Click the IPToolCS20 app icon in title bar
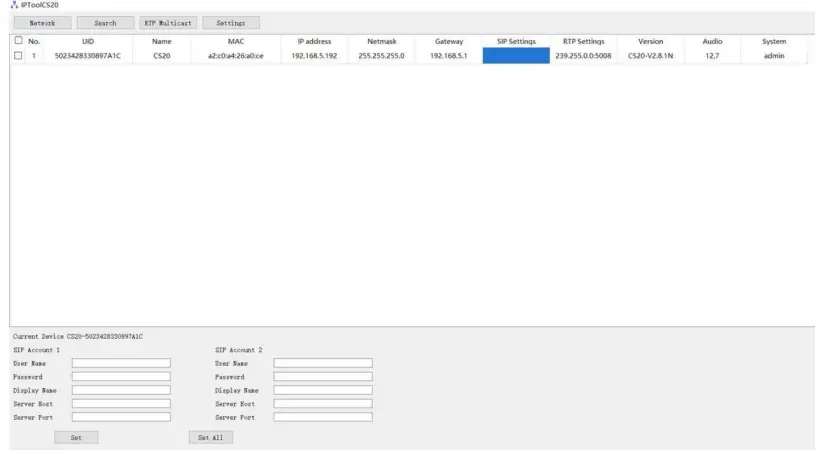Viewport: 818px width, 454px height. 14,5
